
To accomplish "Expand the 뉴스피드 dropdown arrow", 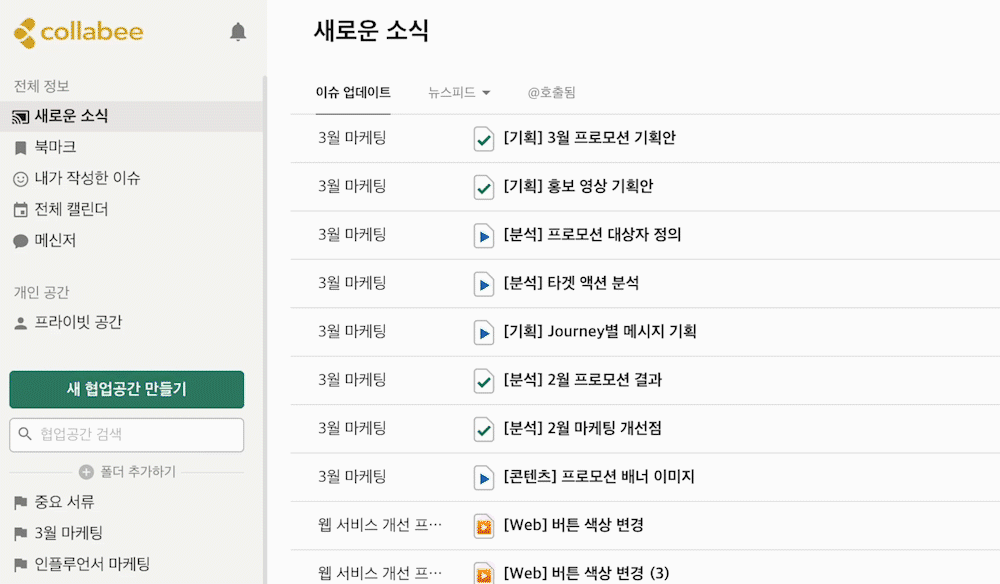I will coord(487,93).
